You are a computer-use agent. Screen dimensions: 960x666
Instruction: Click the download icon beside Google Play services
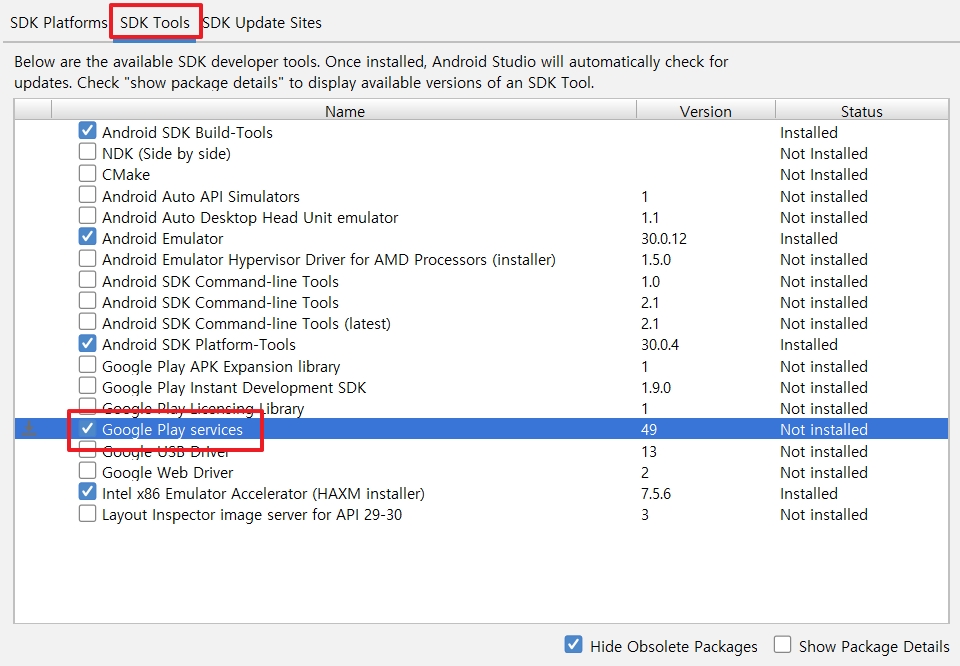[29, 429]
